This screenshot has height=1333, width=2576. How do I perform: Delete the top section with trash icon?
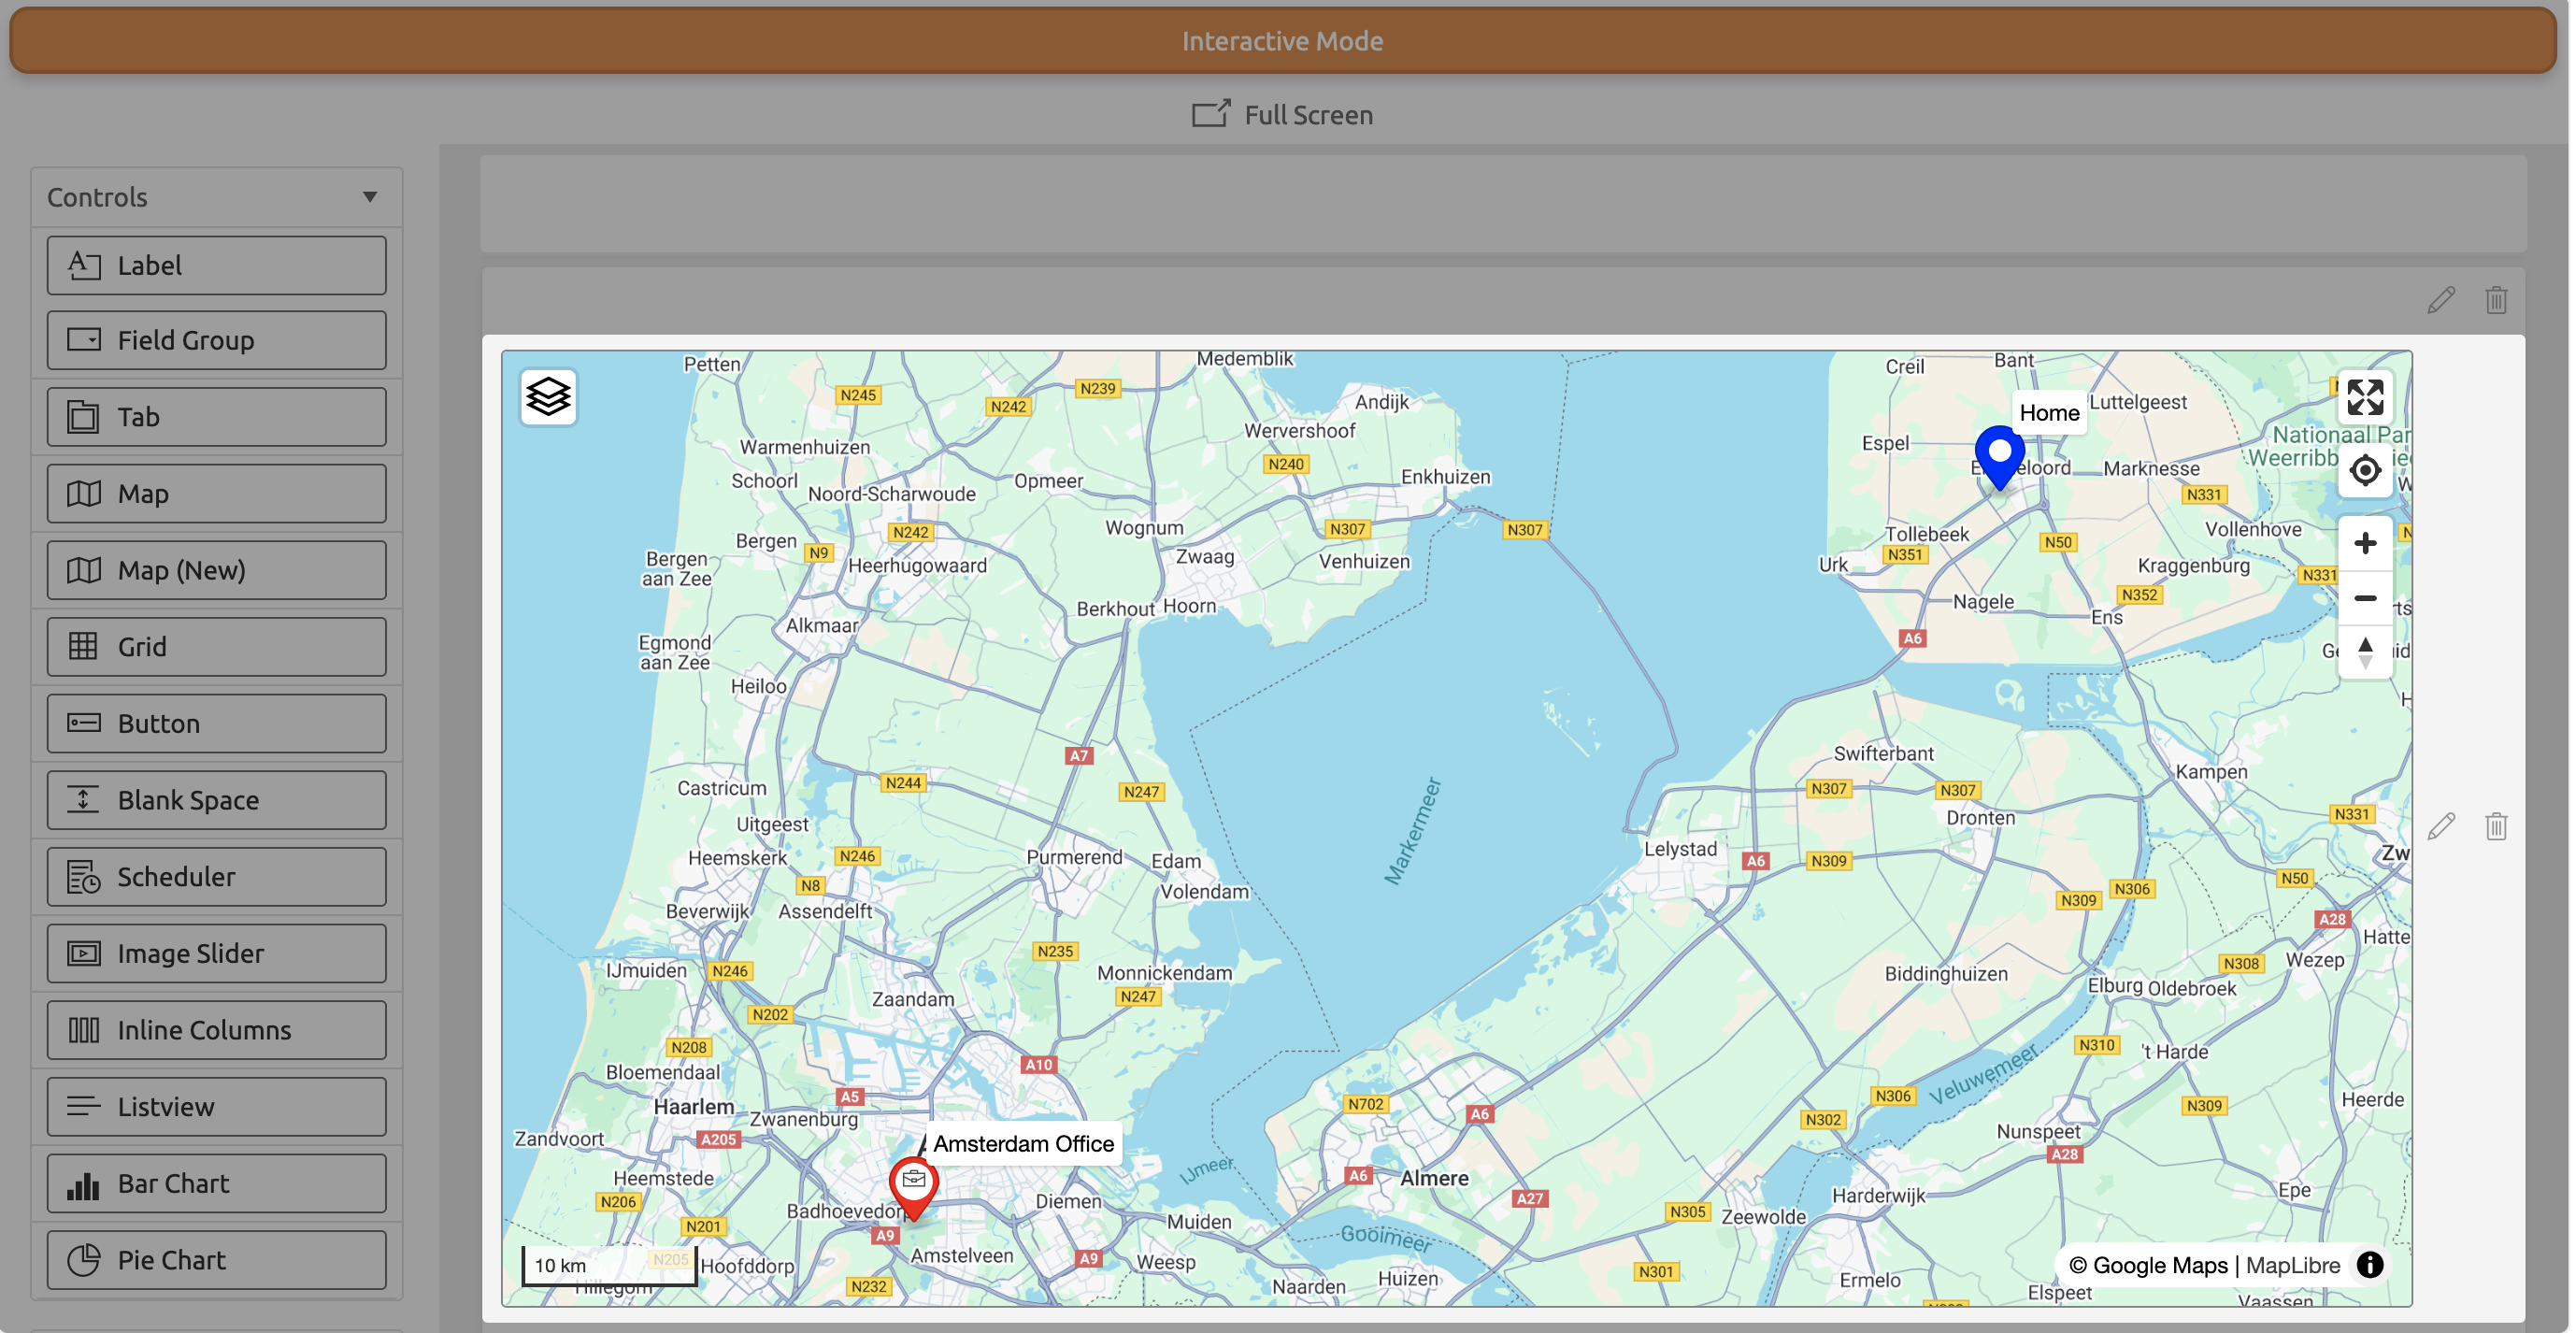[2496, 300]
